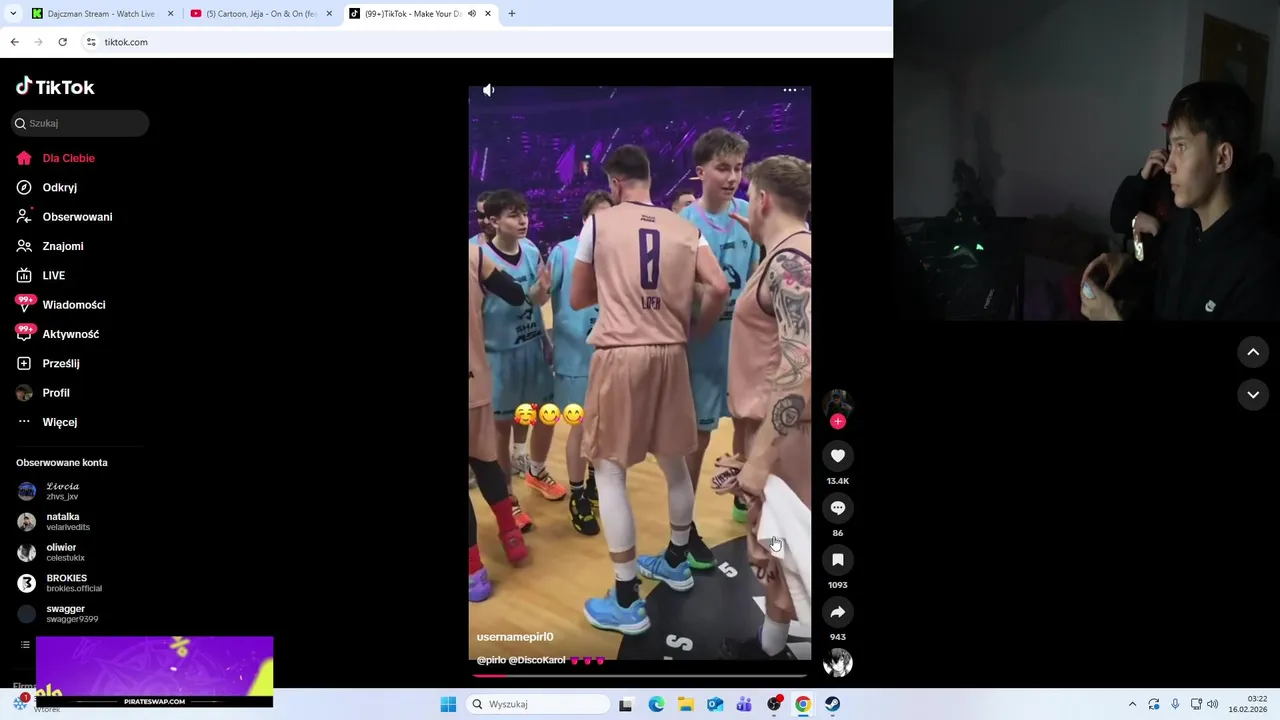
Task: Open the tab search dropdown
Action: [13, 14]
